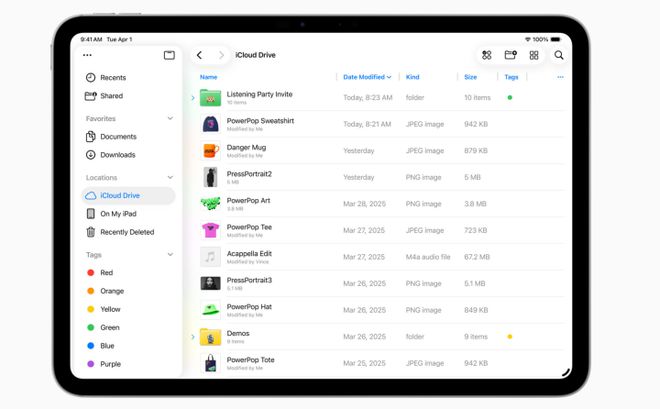Viewport: 660px width, 409px height.
Task: Collapse the Favorites section
Action: pyautogui.click(x=170, y=118)
